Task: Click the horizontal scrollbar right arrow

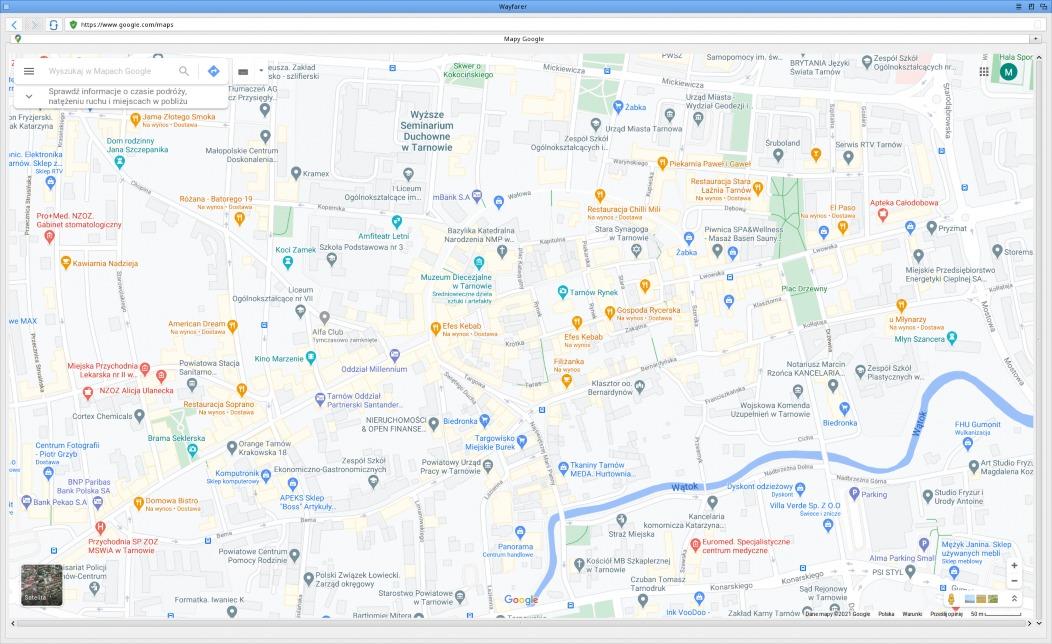Action: [1030, 623]
